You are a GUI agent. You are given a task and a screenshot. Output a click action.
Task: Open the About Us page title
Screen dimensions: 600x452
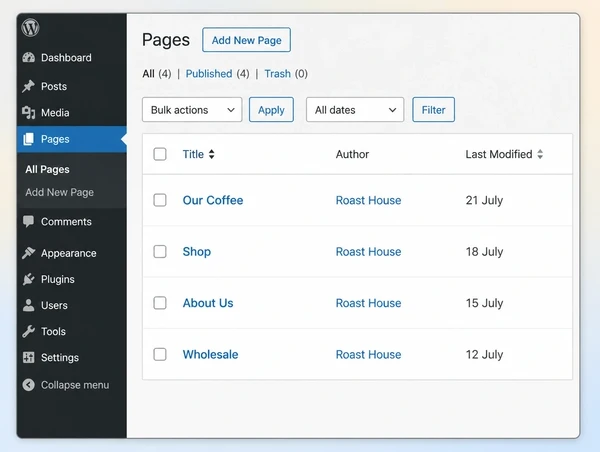click(x=208, y=303)
